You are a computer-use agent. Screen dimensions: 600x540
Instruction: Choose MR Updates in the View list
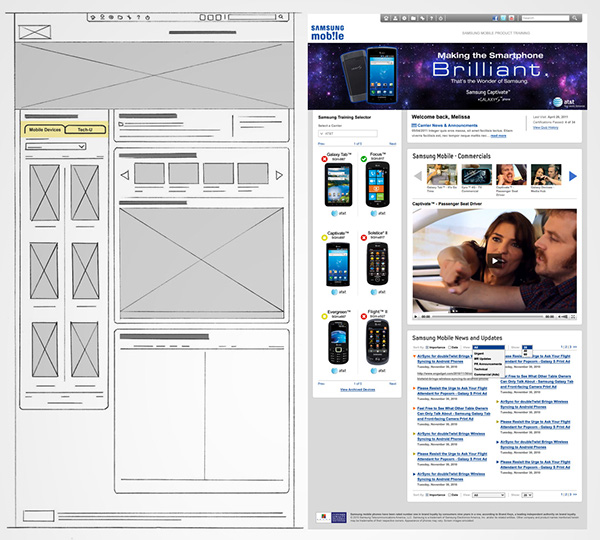pos(482,359)
